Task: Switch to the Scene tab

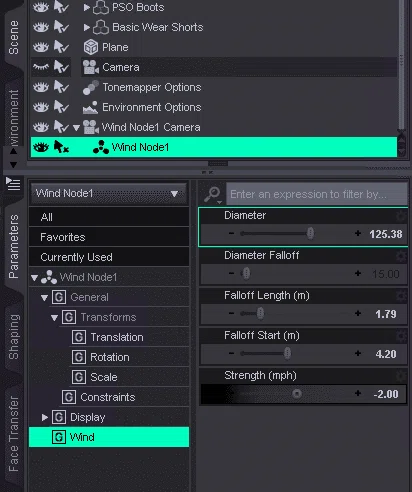Action: point(14,38)
